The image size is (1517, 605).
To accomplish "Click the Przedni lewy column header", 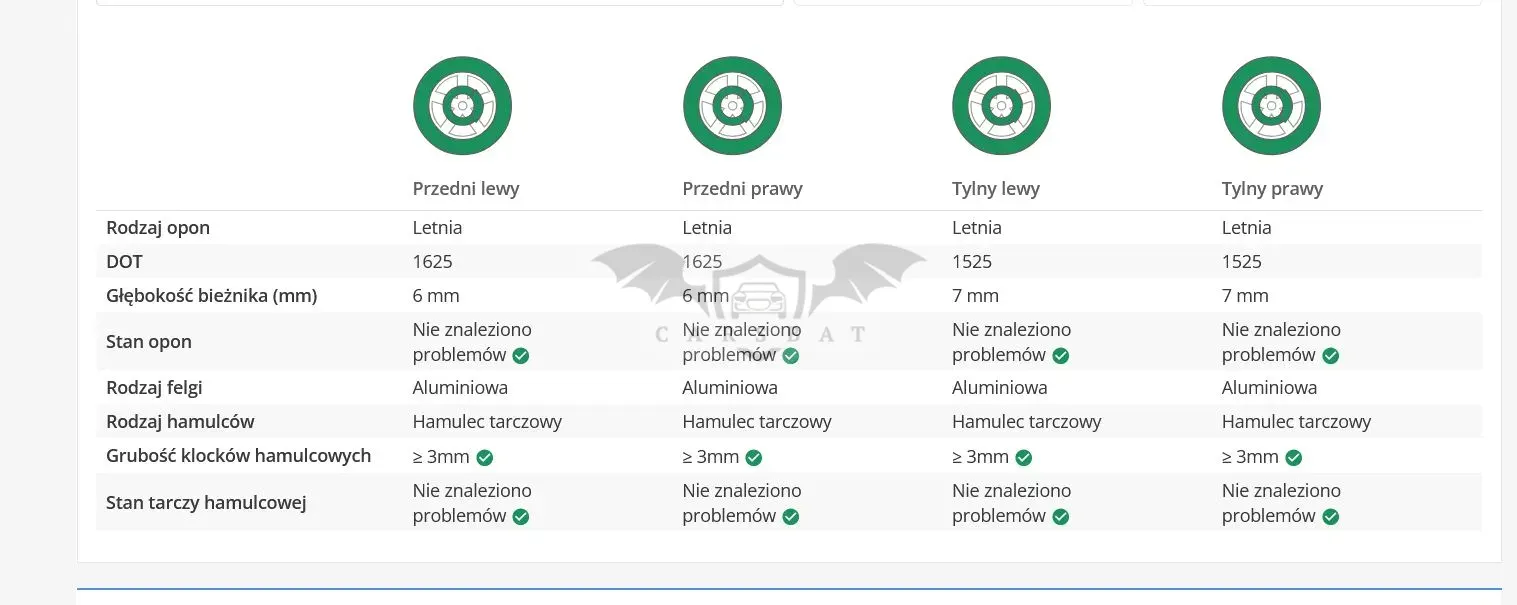I will coord(466,189).
